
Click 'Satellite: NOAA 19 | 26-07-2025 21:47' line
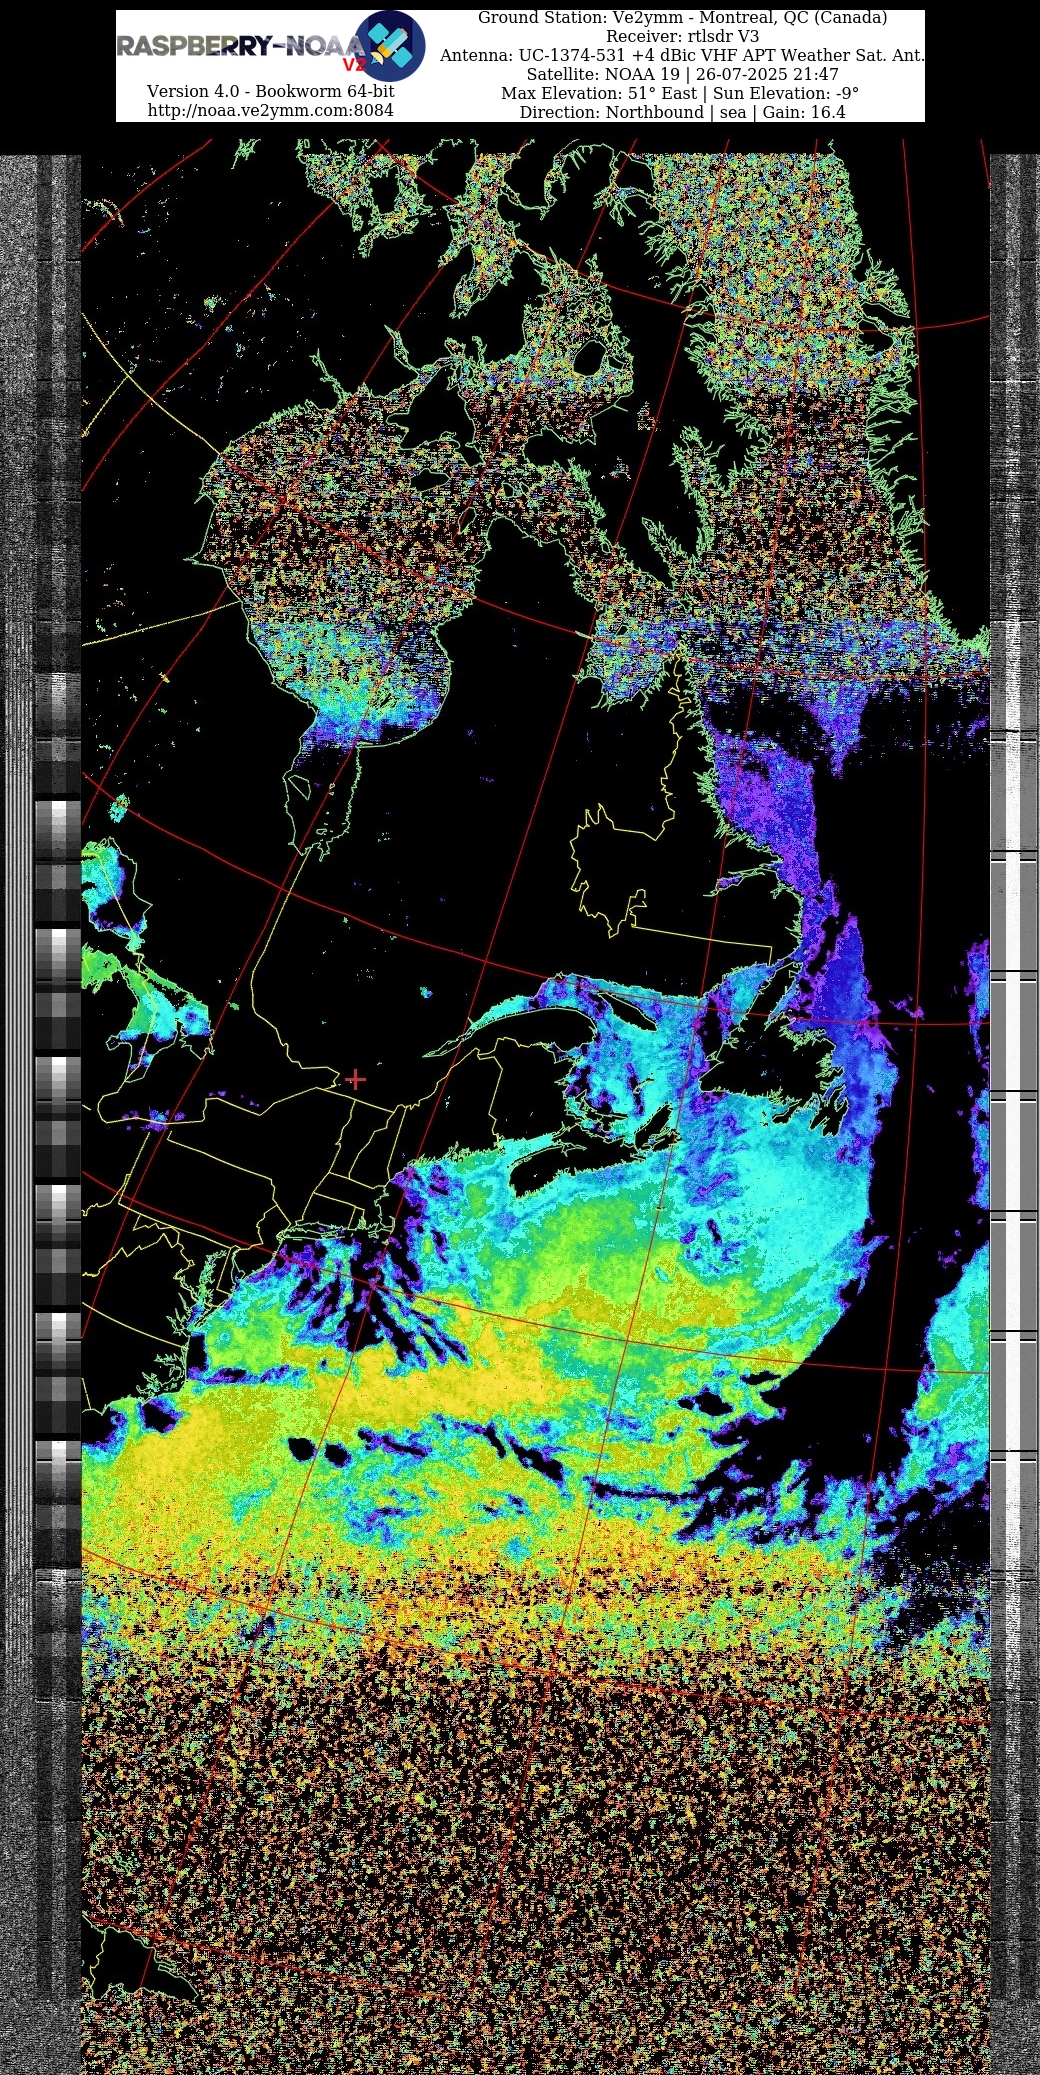pos(682,75)
